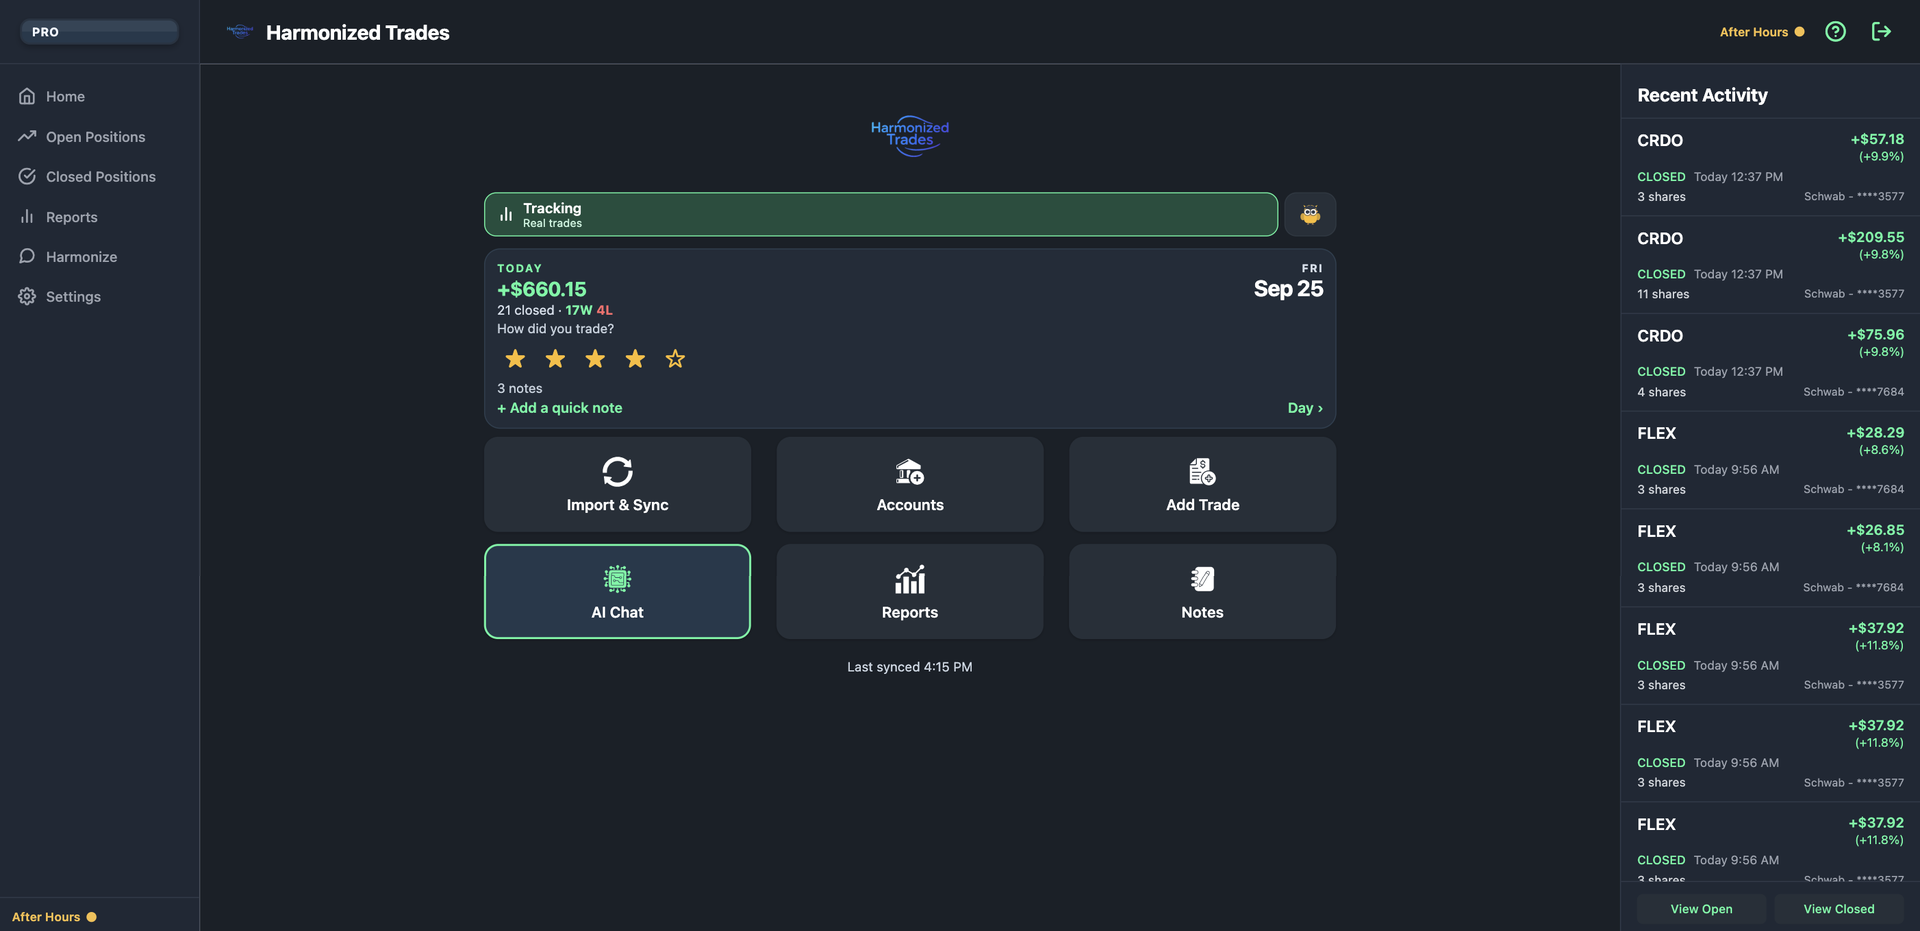Open Settings sidebar item
Viewport: 1920px width, 931px height.
pyautogui.click(x=100, y=296)
